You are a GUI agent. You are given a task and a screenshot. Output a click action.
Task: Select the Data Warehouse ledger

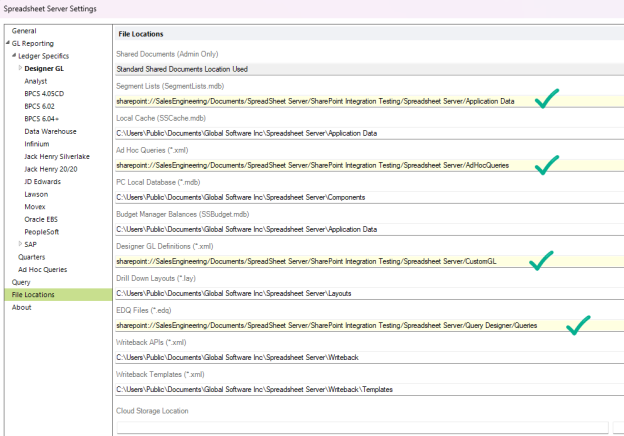(52, 131)
